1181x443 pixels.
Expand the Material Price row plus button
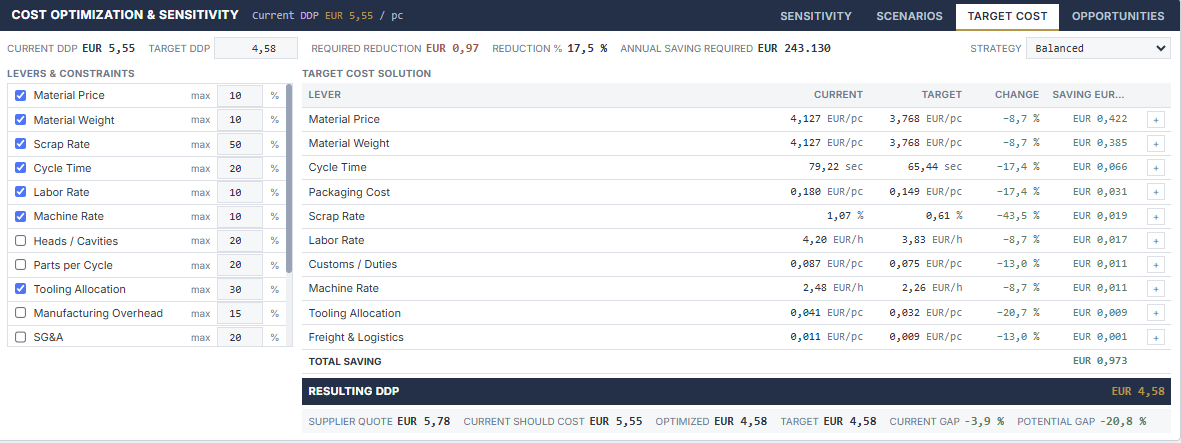tap(1155, 119)
